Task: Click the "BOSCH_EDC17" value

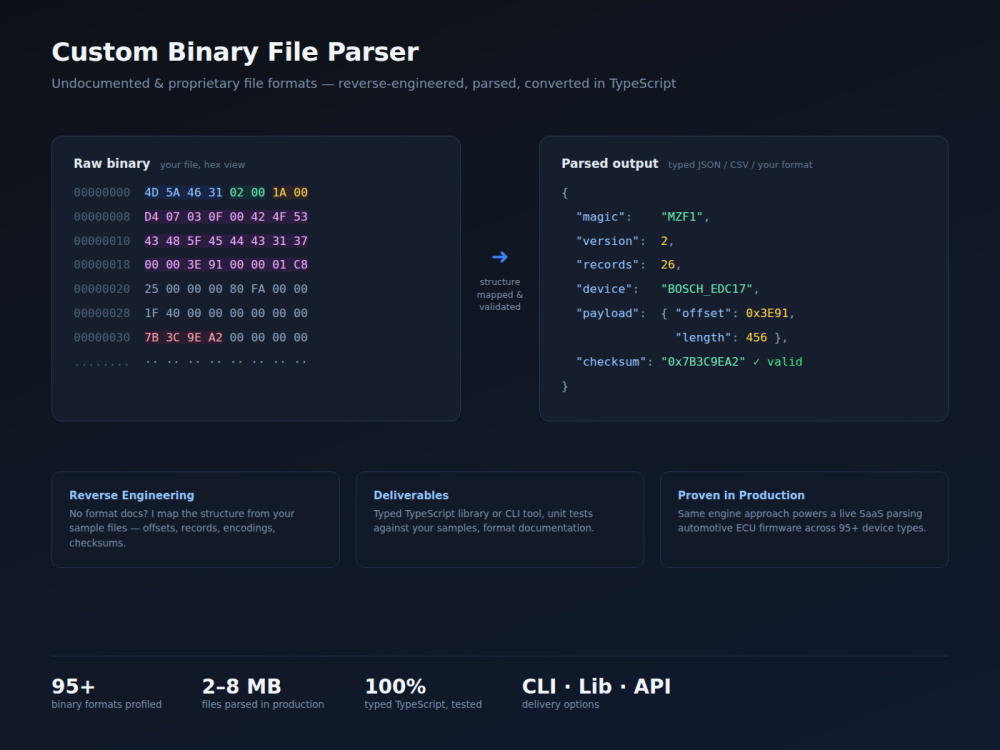Action: (x=707, y=289)
